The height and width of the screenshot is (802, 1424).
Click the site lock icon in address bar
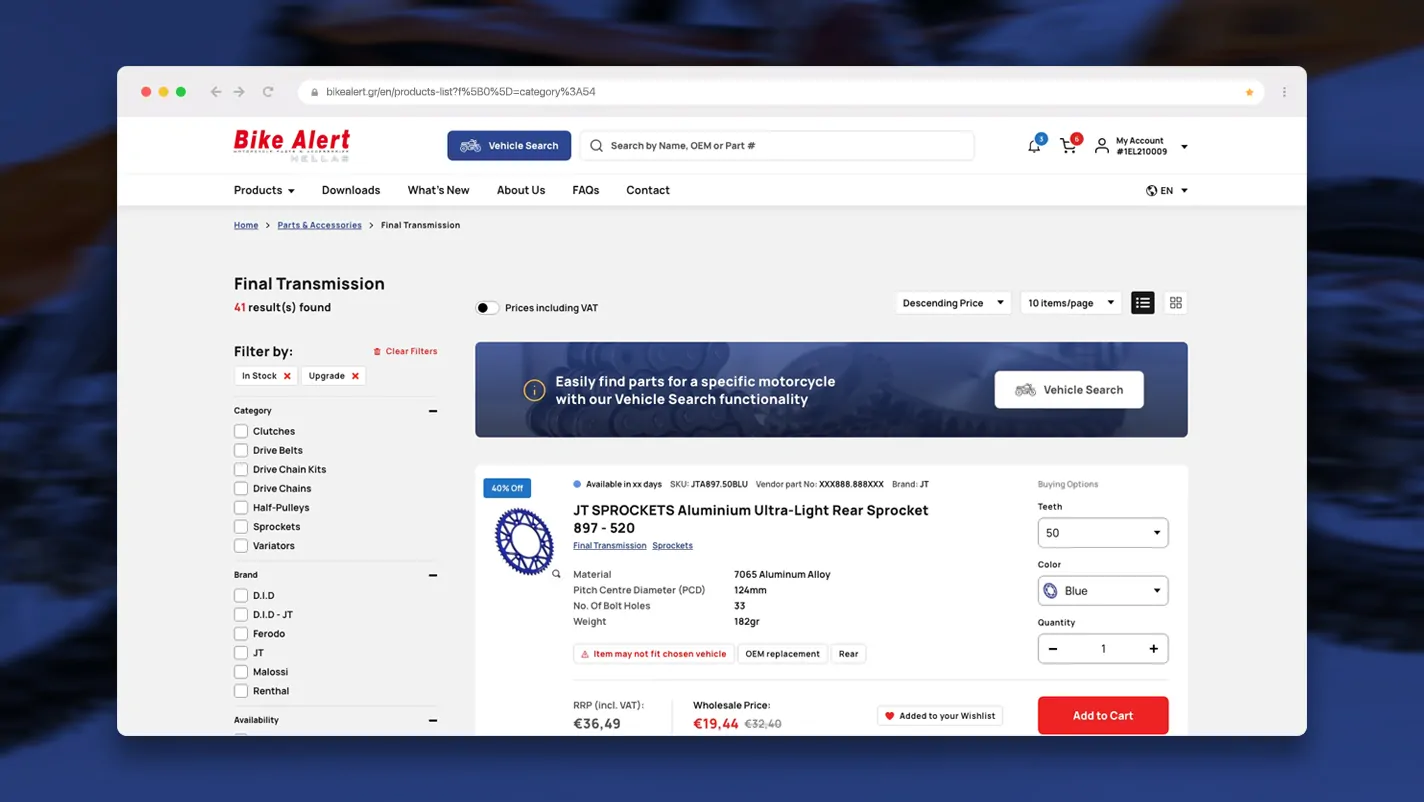(x=314, y=92)
